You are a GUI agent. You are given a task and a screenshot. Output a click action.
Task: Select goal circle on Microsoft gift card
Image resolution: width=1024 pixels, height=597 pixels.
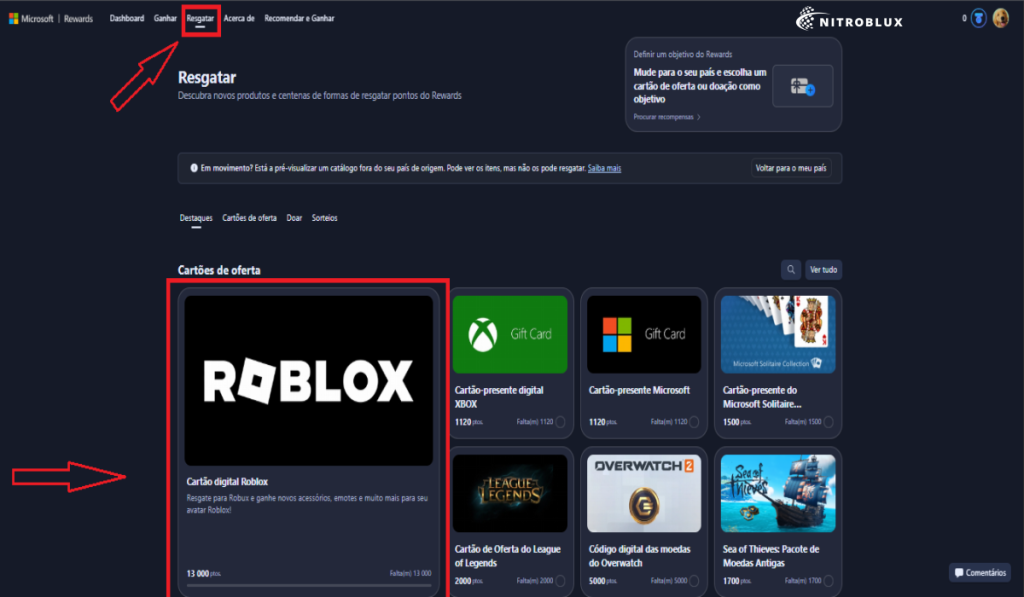(x=694, y=422)
